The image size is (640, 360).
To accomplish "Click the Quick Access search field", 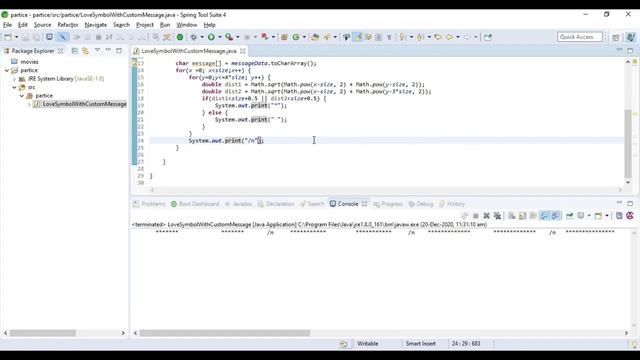I will click(x=580, y=37).
